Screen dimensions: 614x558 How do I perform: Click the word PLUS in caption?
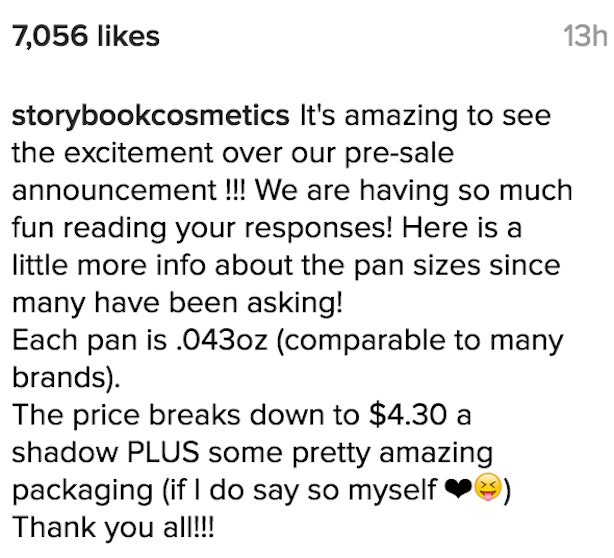[163, 452]
